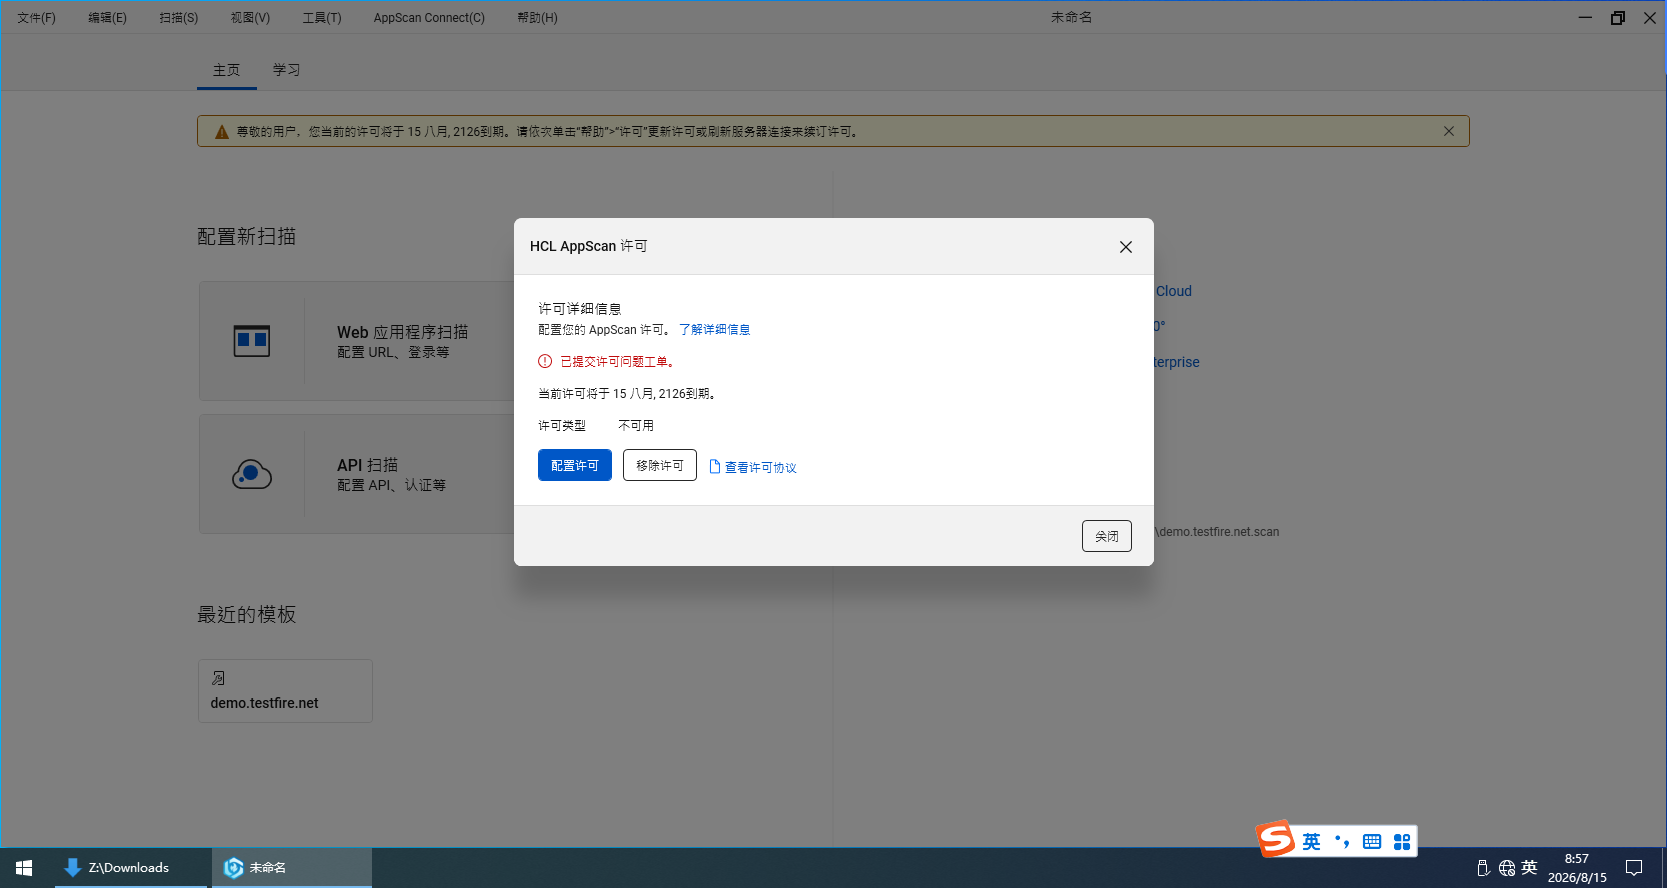This screenshot has height=888, width=1667.
Task: Open the Z:\Downloads taskbar item
Action: coord(130,868)
